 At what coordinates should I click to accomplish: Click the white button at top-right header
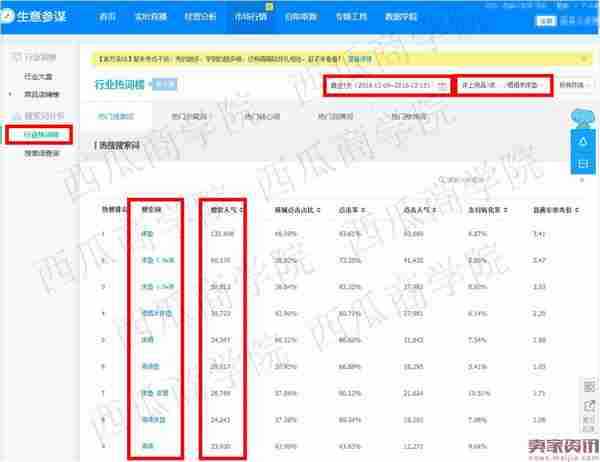[x=546, y=21]
